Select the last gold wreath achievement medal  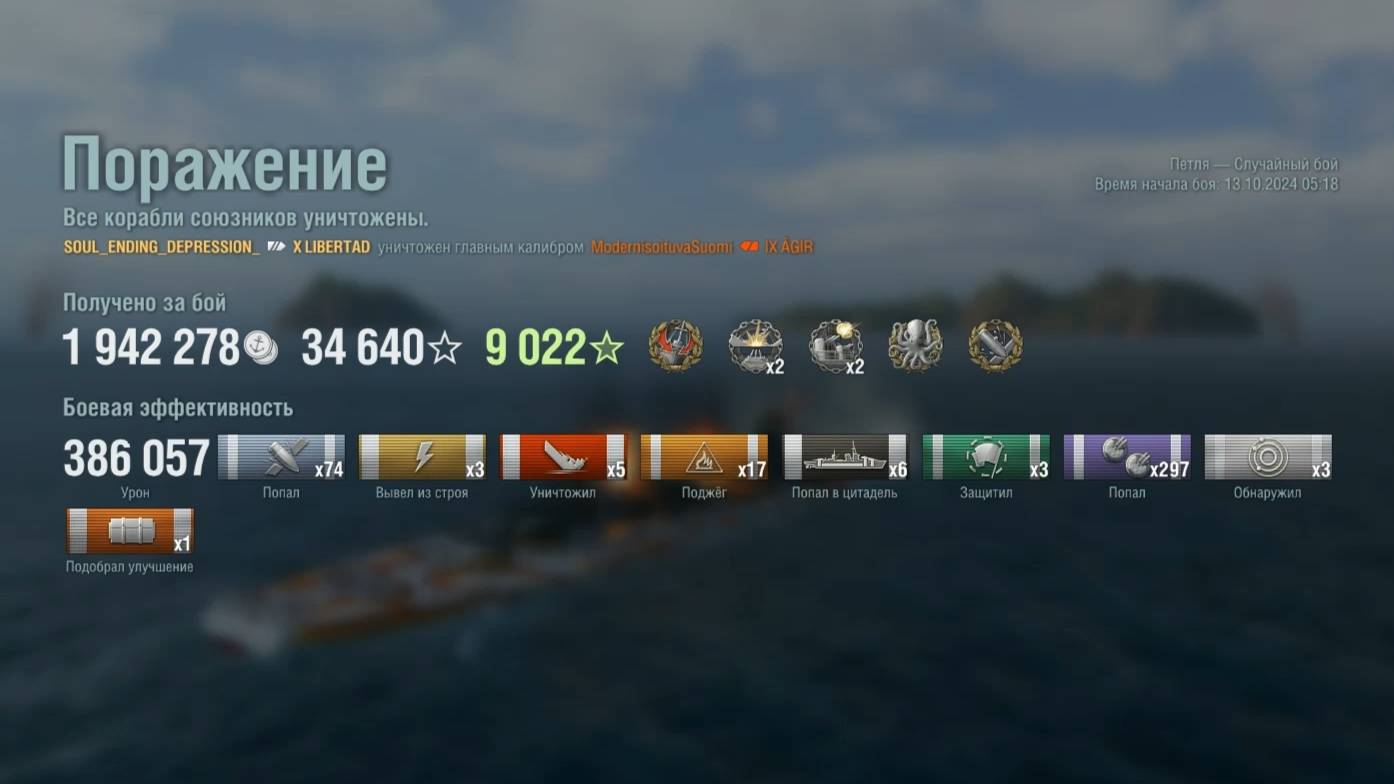(995, 346)
